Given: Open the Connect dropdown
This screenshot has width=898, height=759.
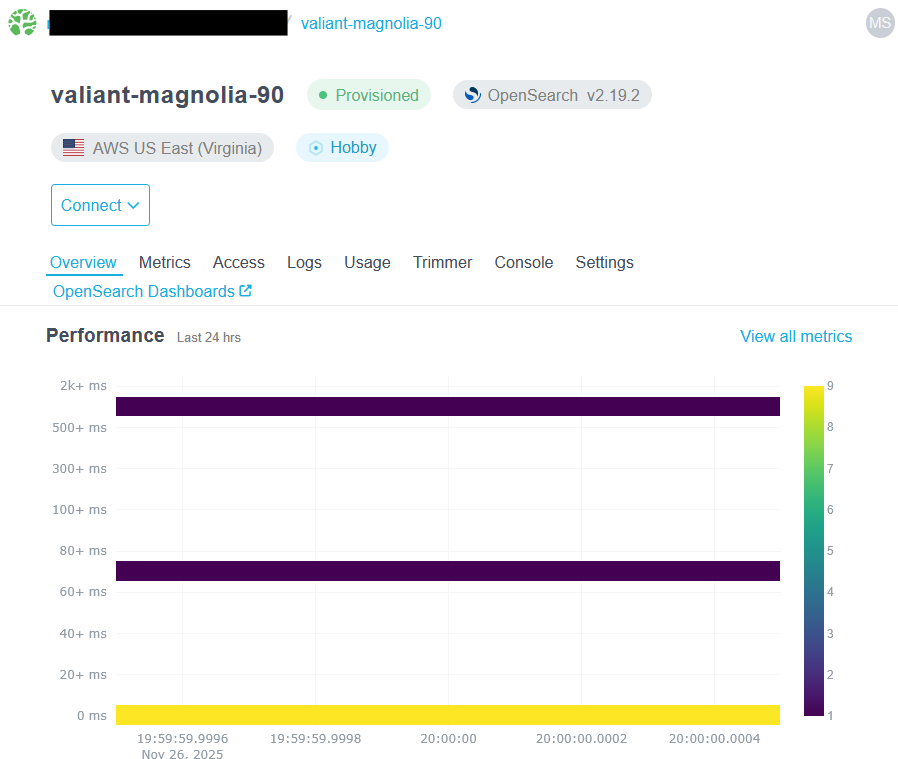Looking at the screenshot, I should coord(100,205).
